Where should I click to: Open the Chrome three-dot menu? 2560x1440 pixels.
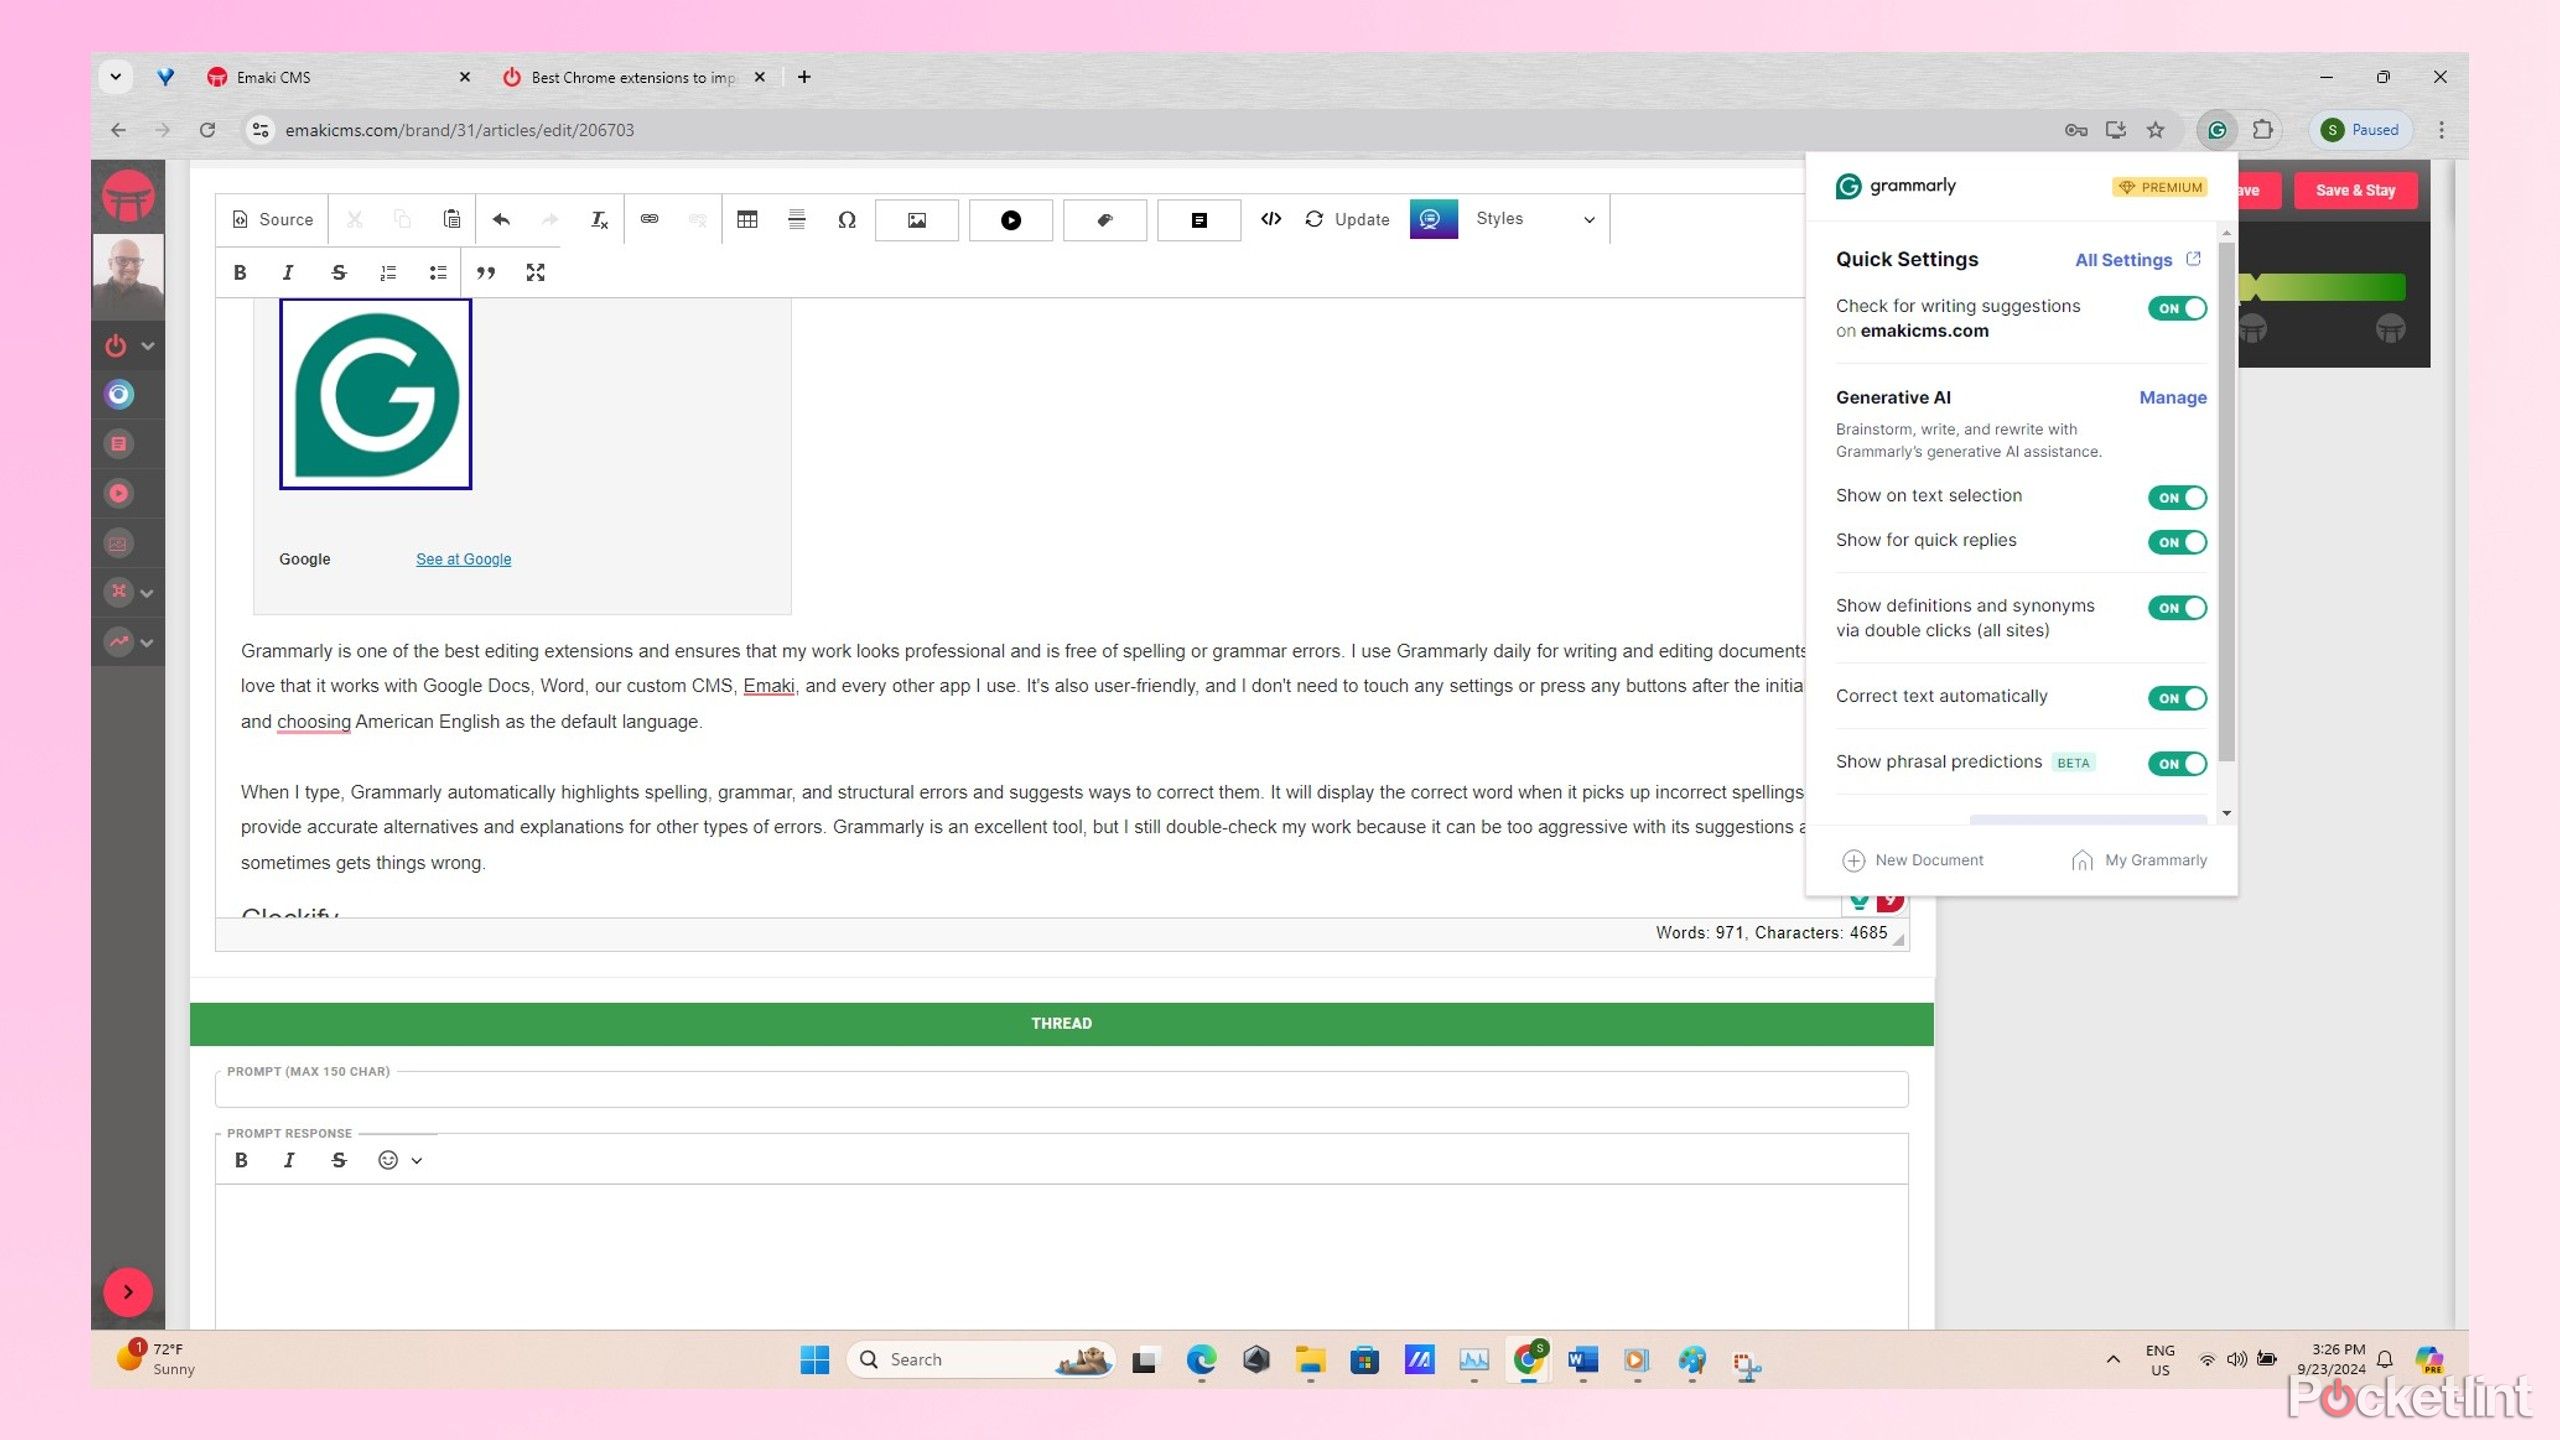(2441, 130)
